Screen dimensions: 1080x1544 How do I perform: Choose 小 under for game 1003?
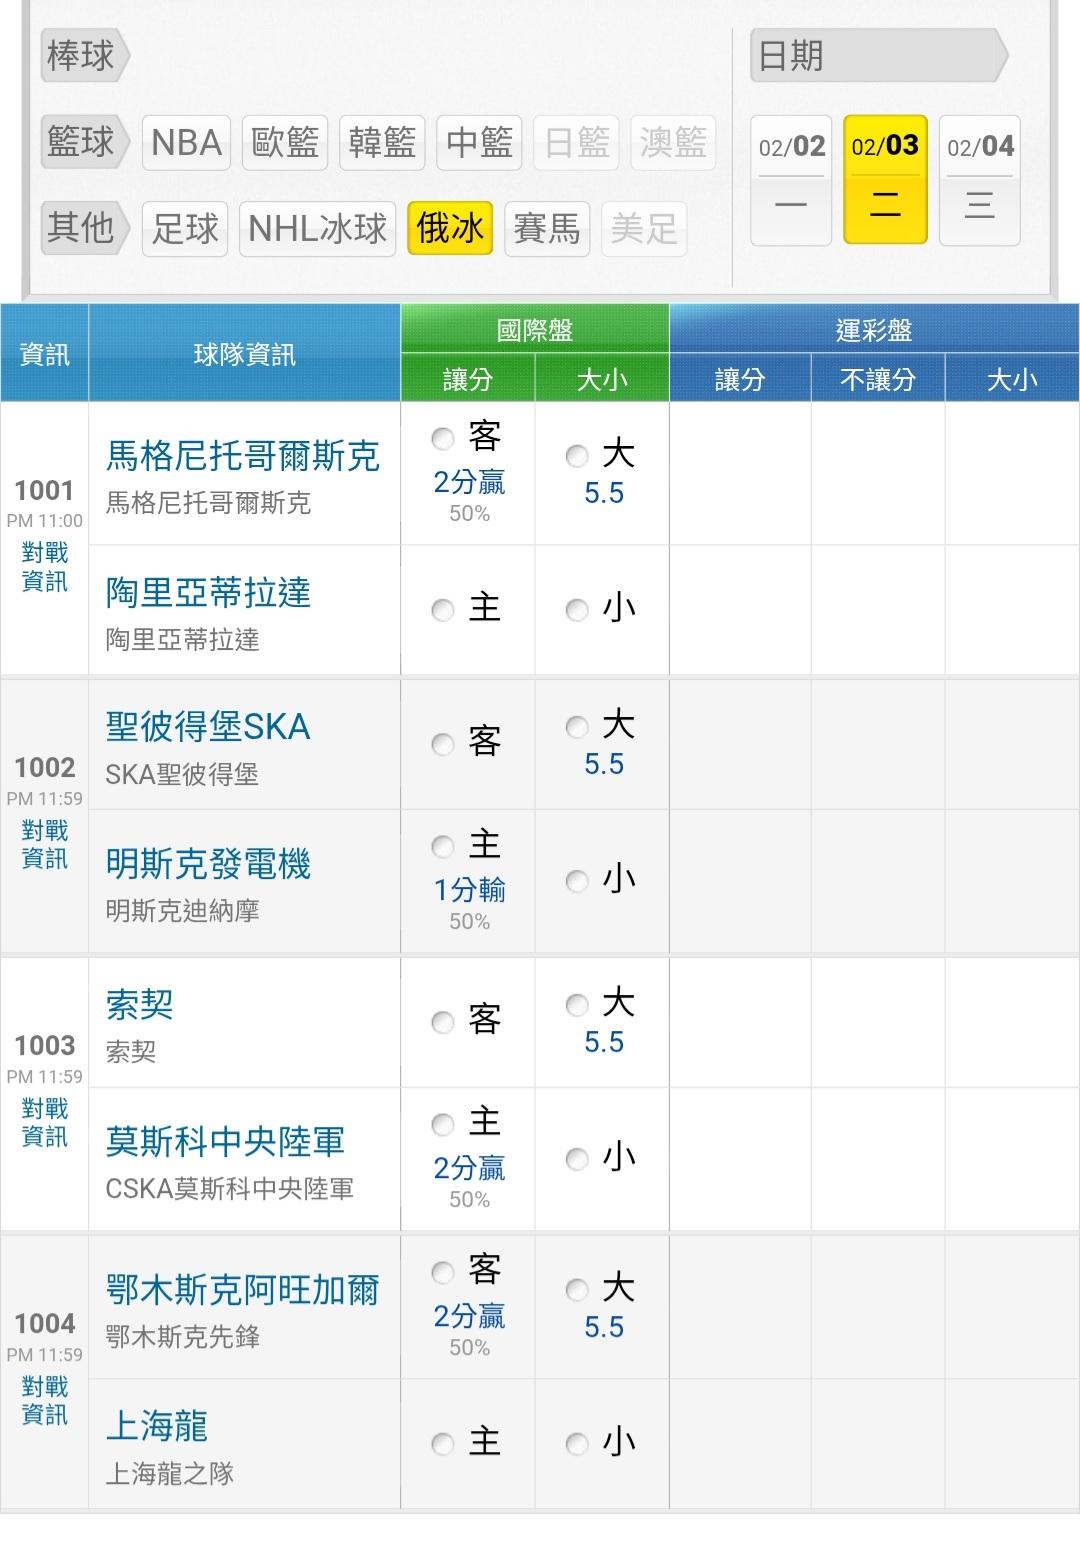577,1159
